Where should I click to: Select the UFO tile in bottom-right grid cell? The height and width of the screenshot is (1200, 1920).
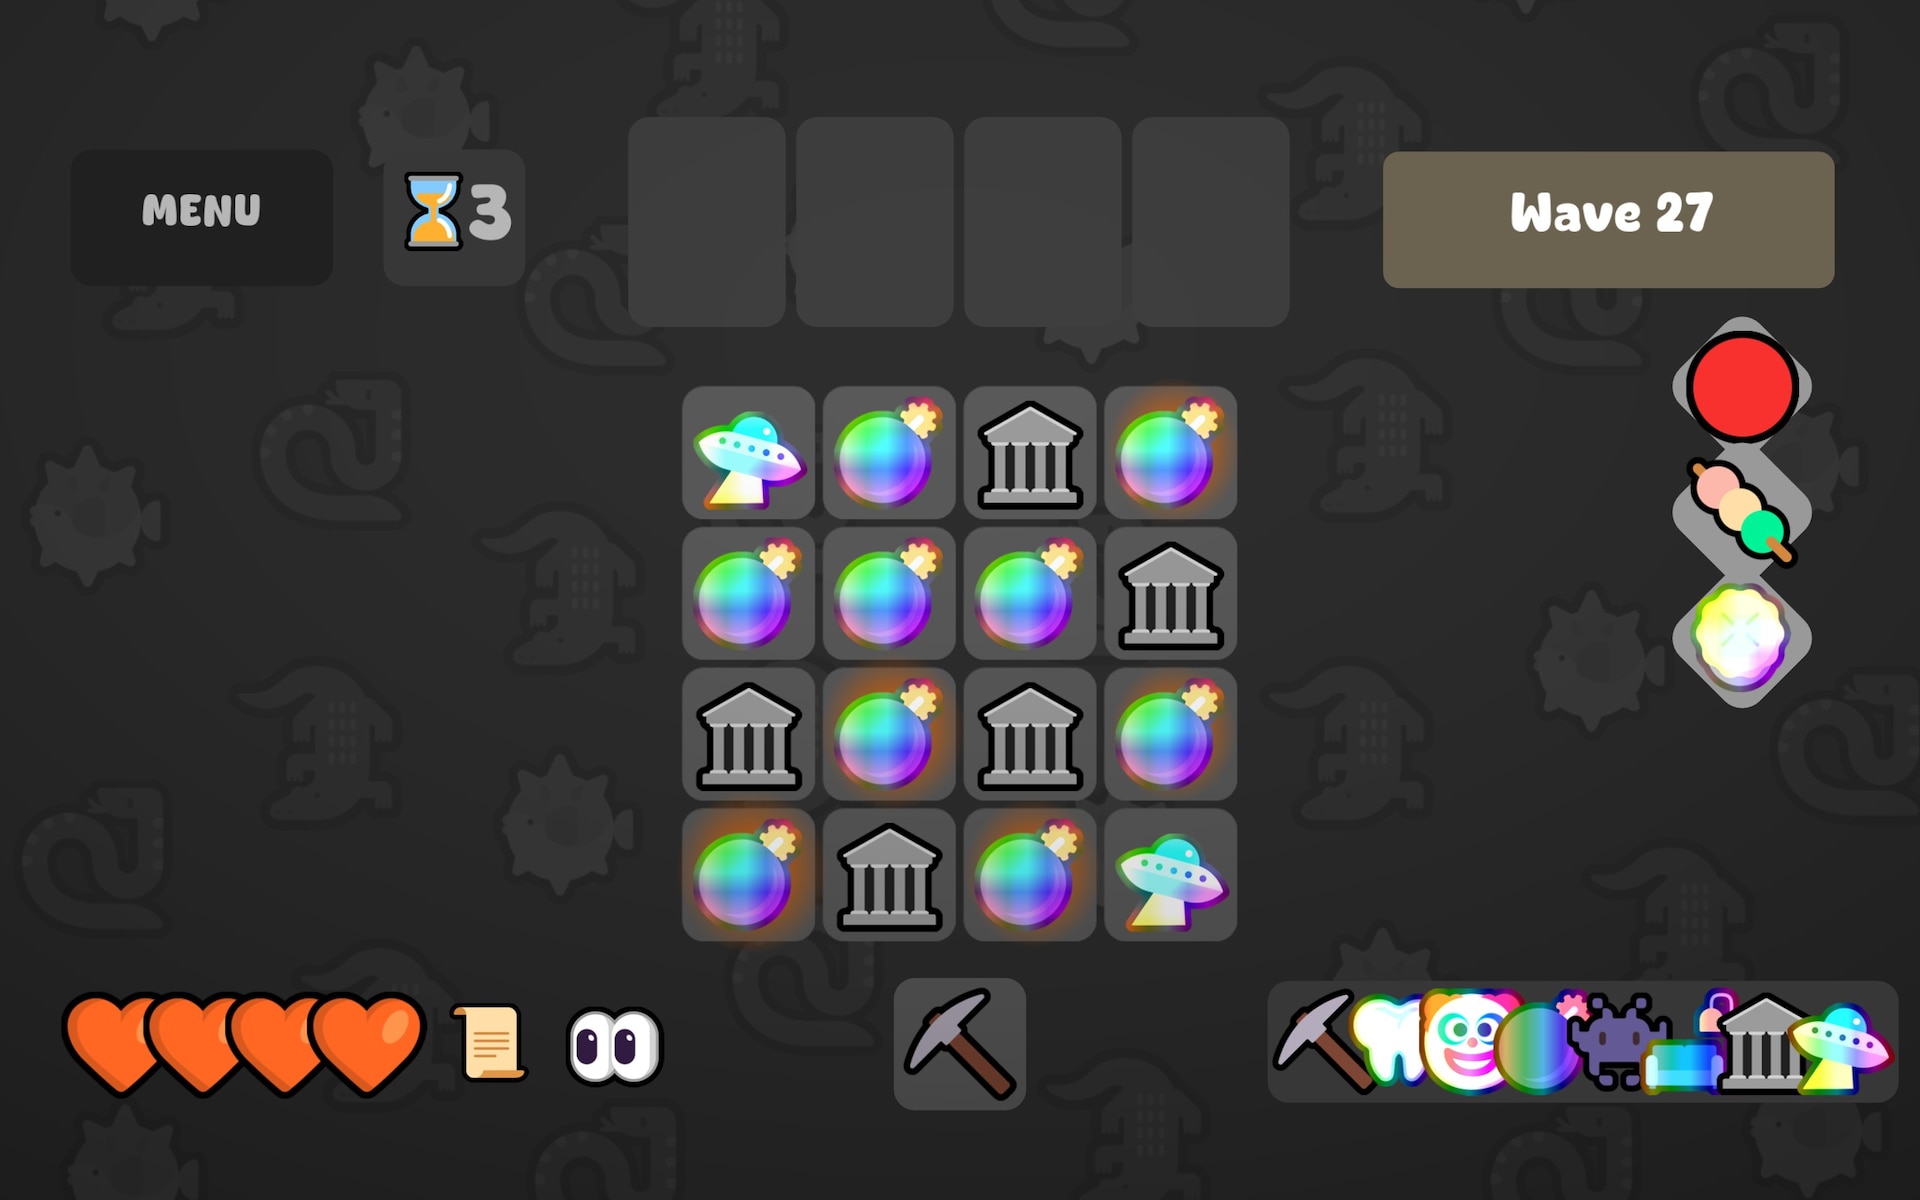point(1170,875)
